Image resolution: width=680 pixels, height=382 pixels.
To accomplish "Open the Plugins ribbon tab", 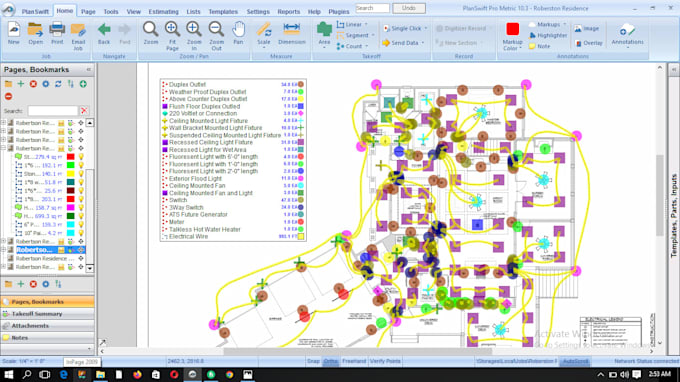I will [339, 12].
